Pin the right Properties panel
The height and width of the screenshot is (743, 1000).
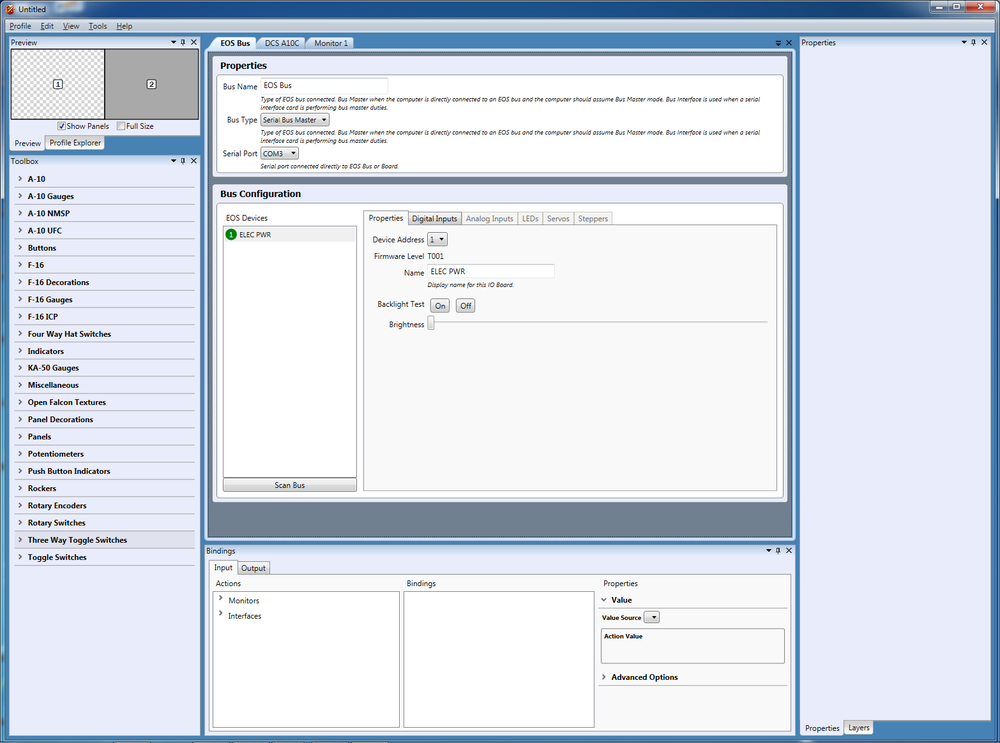[x=973, y=42]
